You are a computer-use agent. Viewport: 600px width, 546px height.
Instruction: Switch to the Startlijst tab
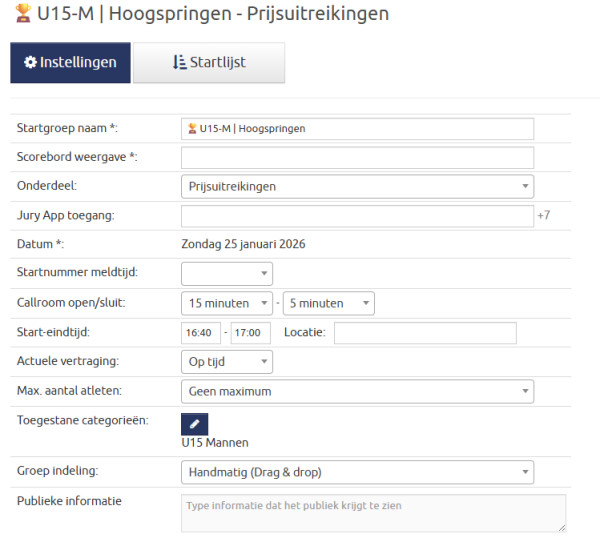[209, 62]
